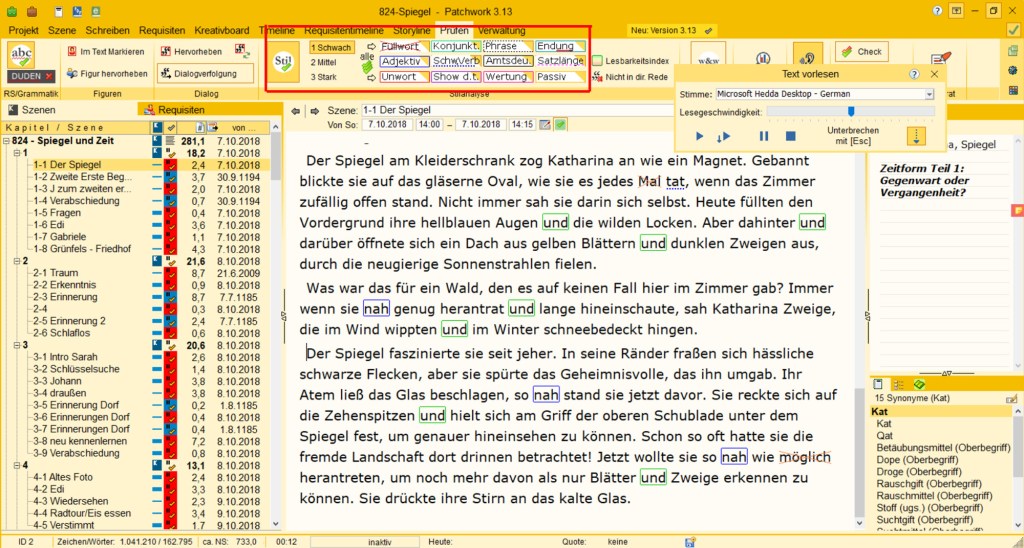Screen dimensions: 1024x548
Task: Adjust the Lesegeschwindigkeit slider handle
Action: coord(850,112)
